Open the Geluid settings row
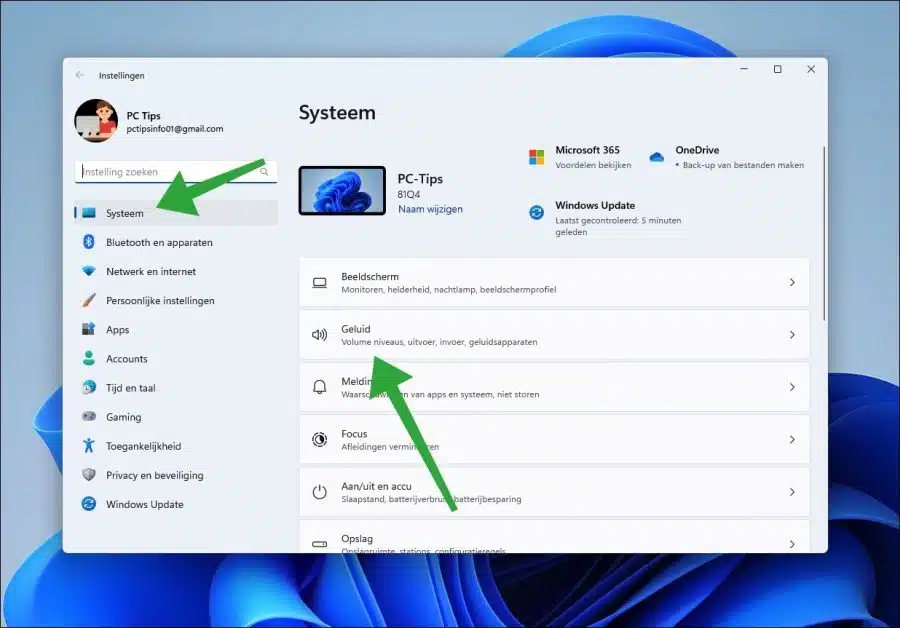 click(x=554, y=335)
